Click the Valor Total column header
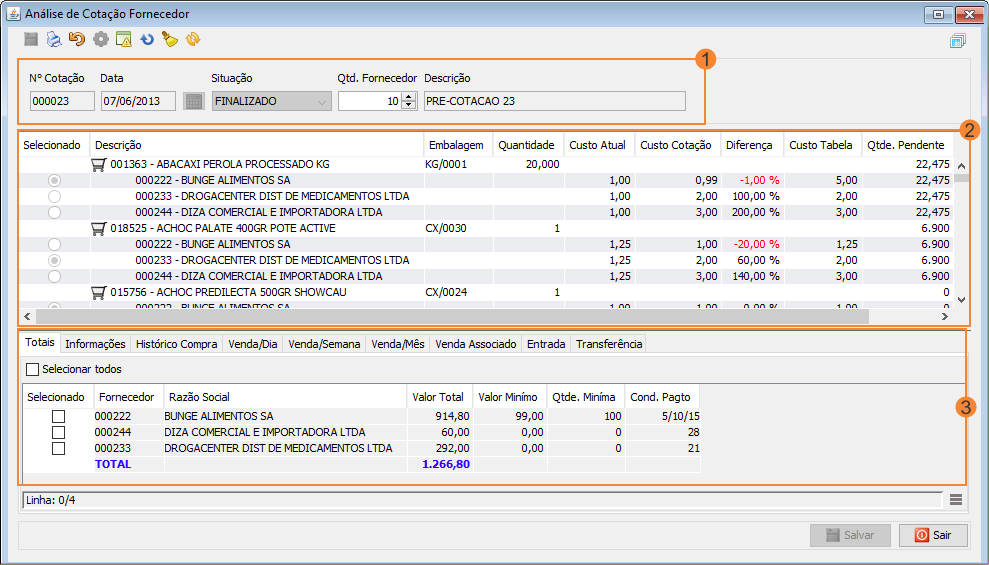Screen dimensions: 989x565 (x=438, y=397)
